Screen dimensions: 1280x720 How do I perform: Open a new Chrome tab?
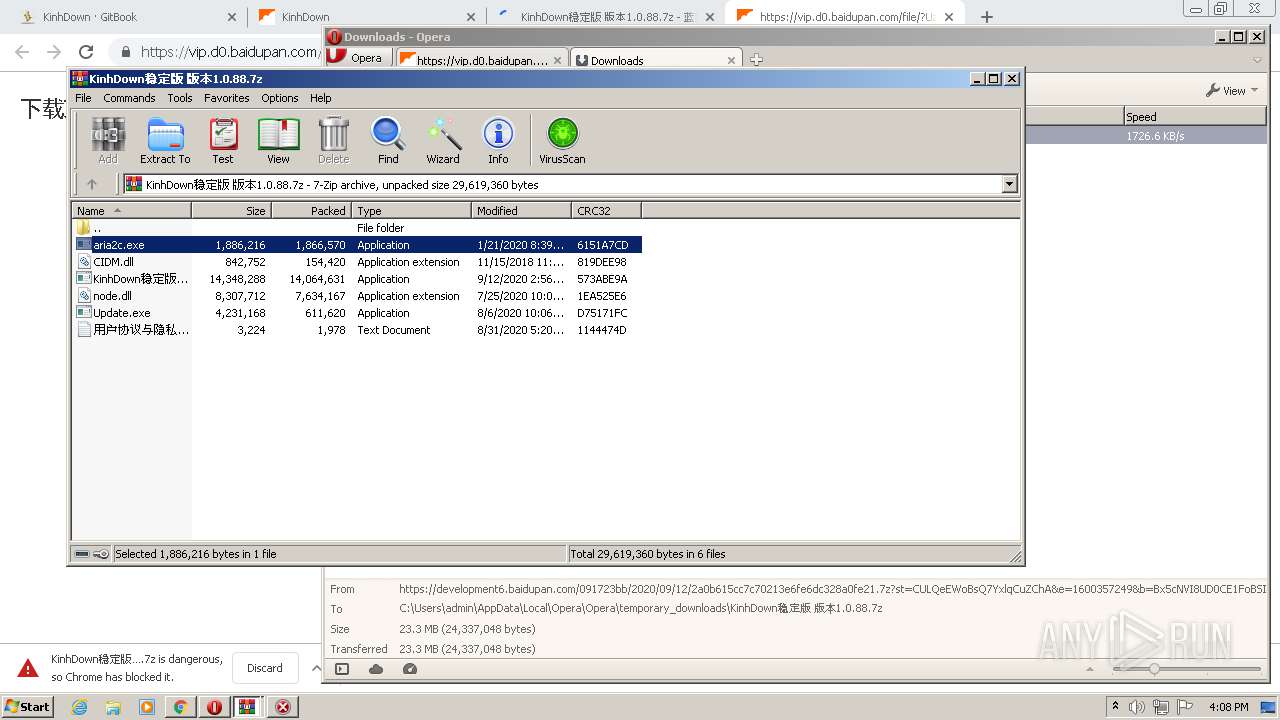pos(987,17)
